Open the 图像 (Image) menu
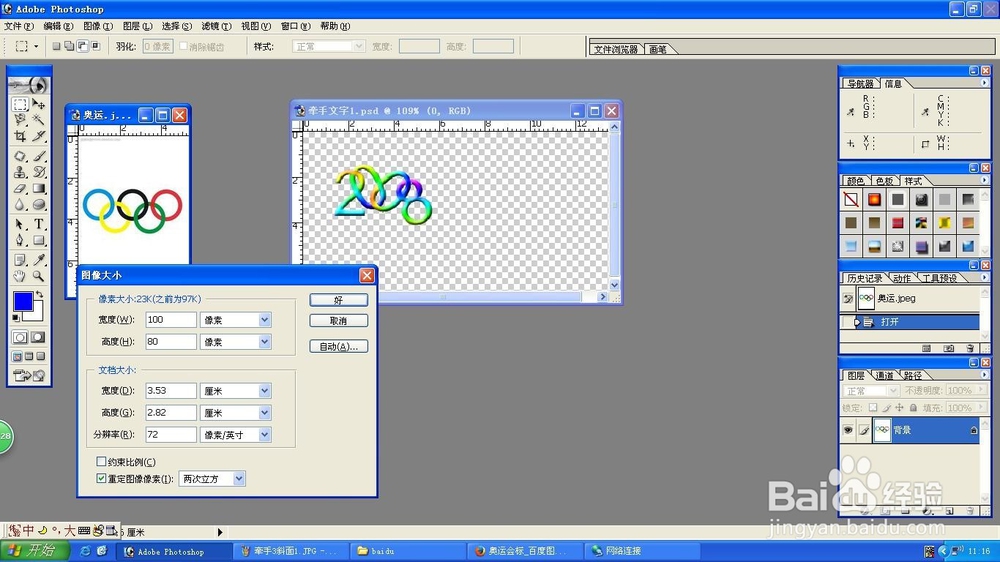Screen dimensions: 1000x562 (98, 26)
